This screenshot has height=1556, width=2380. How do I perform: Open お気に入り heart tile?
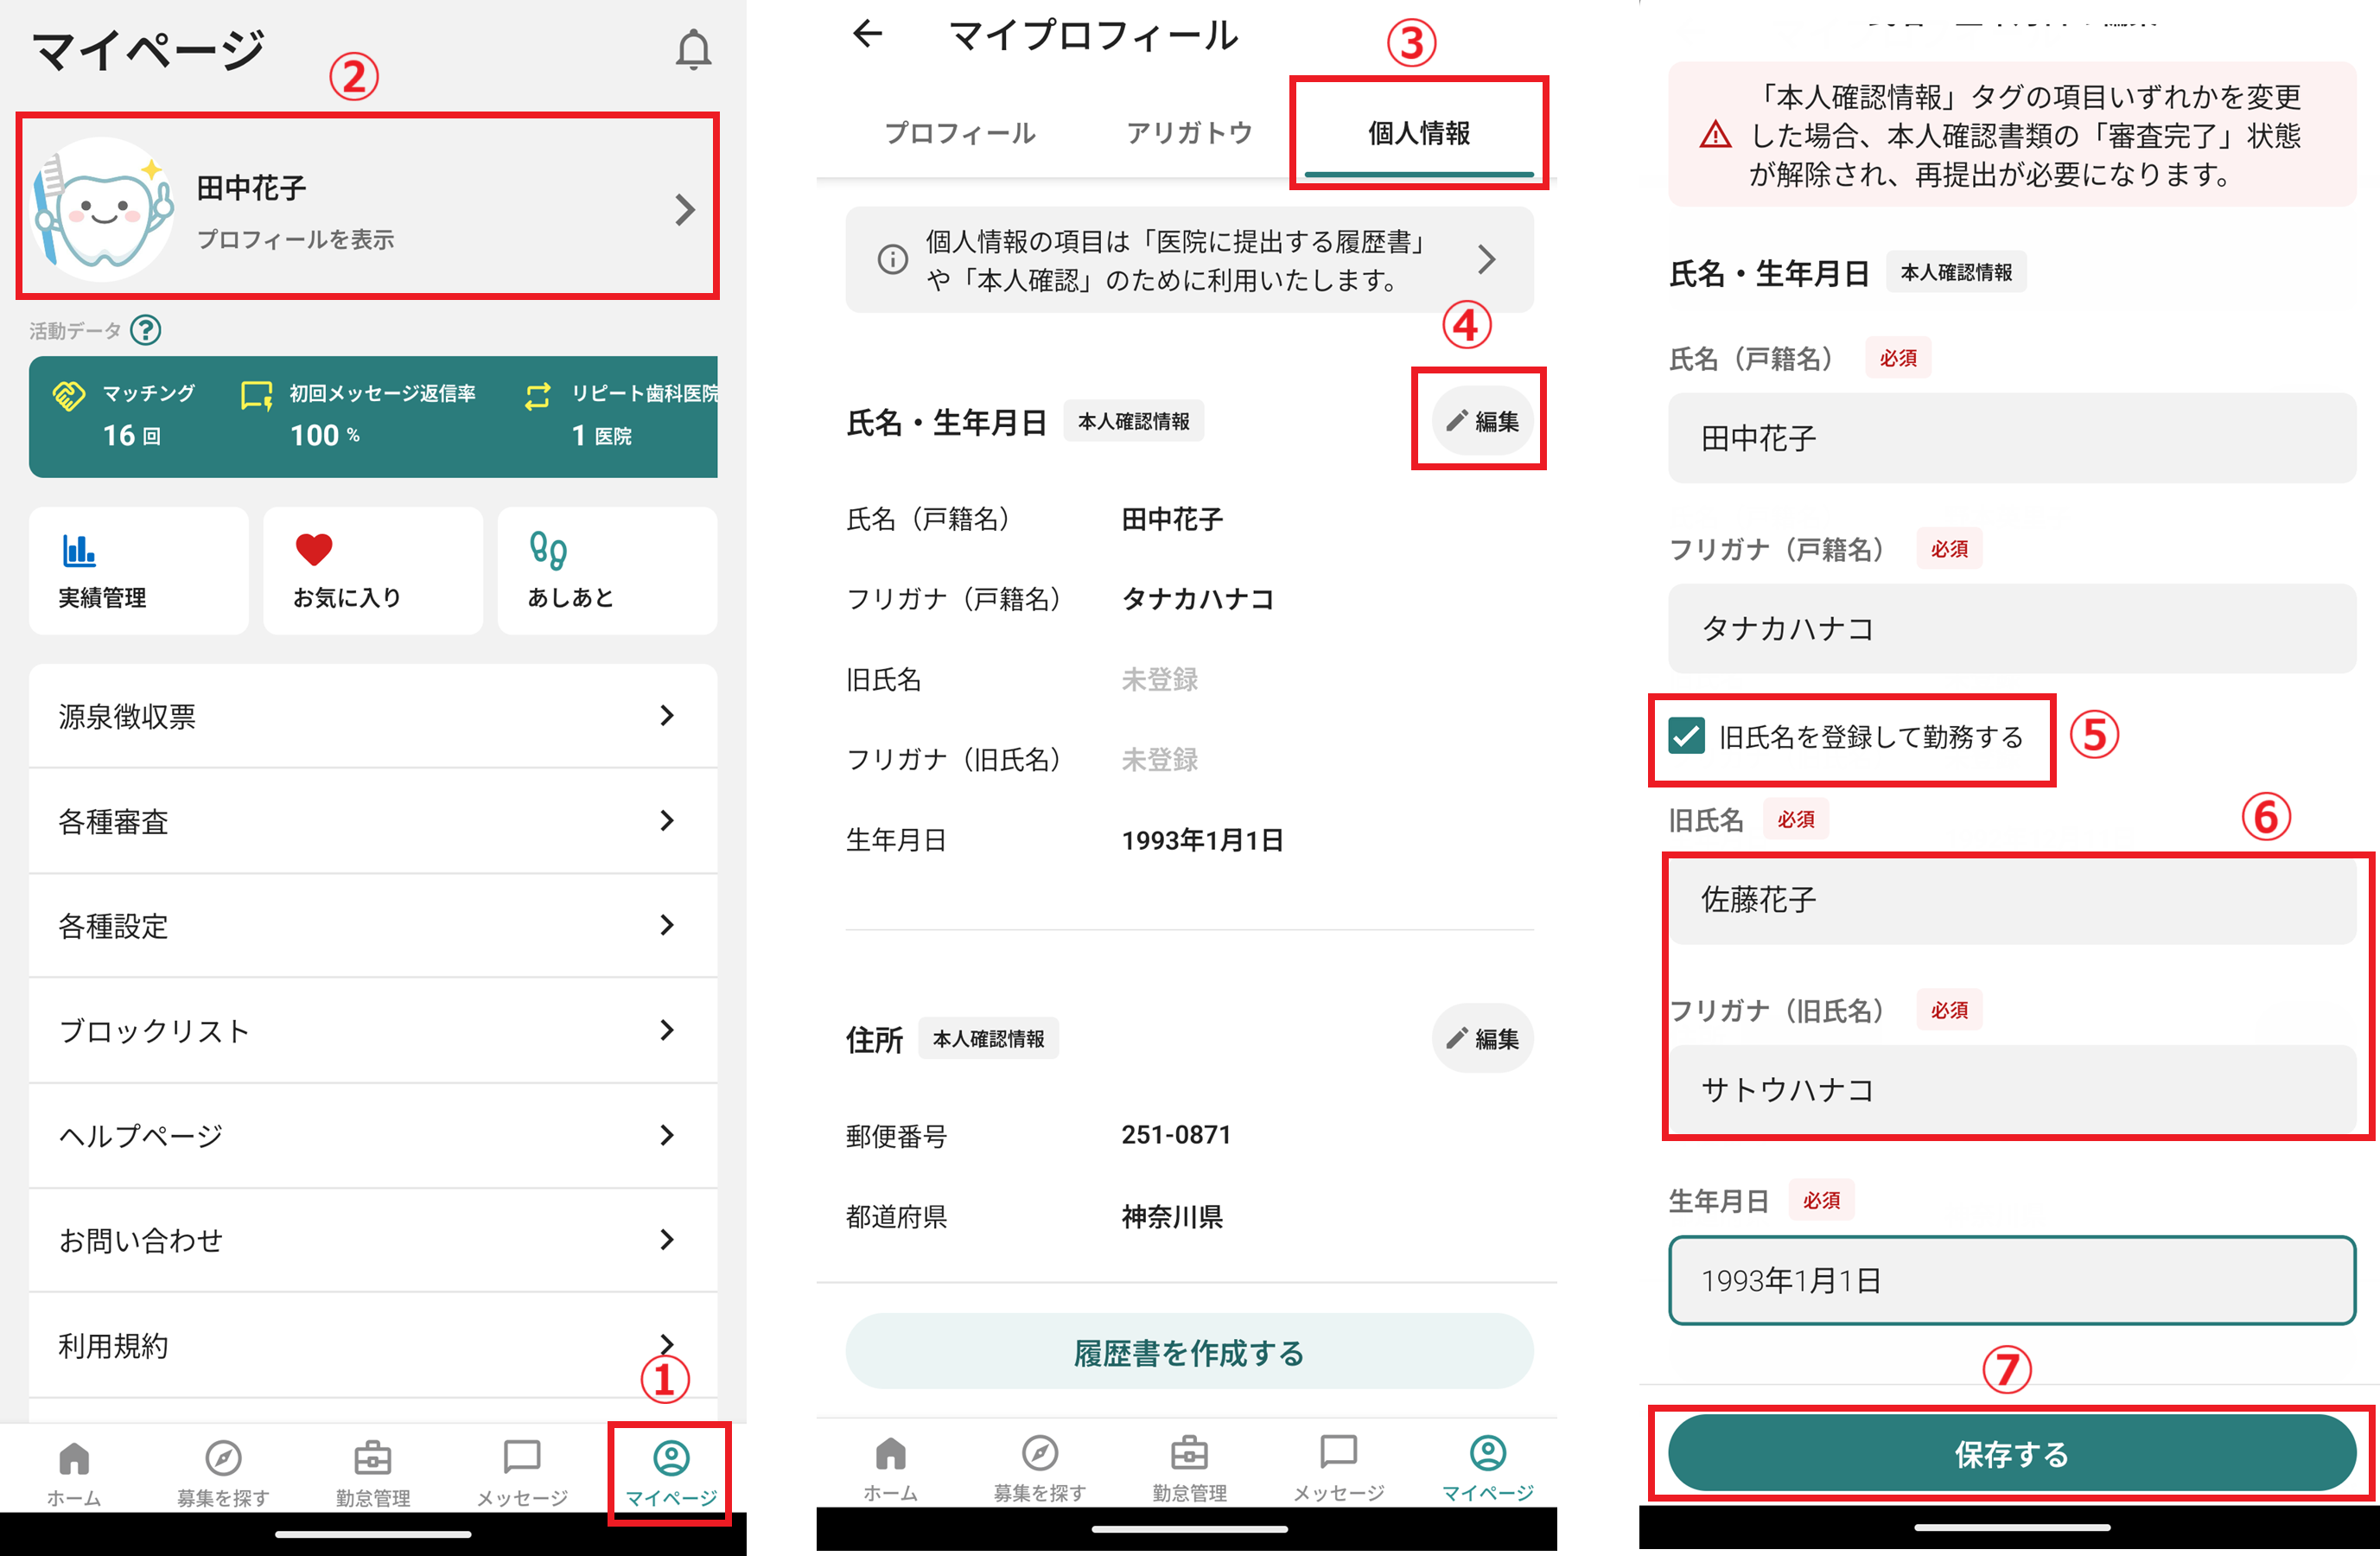[x=372, y=571]
